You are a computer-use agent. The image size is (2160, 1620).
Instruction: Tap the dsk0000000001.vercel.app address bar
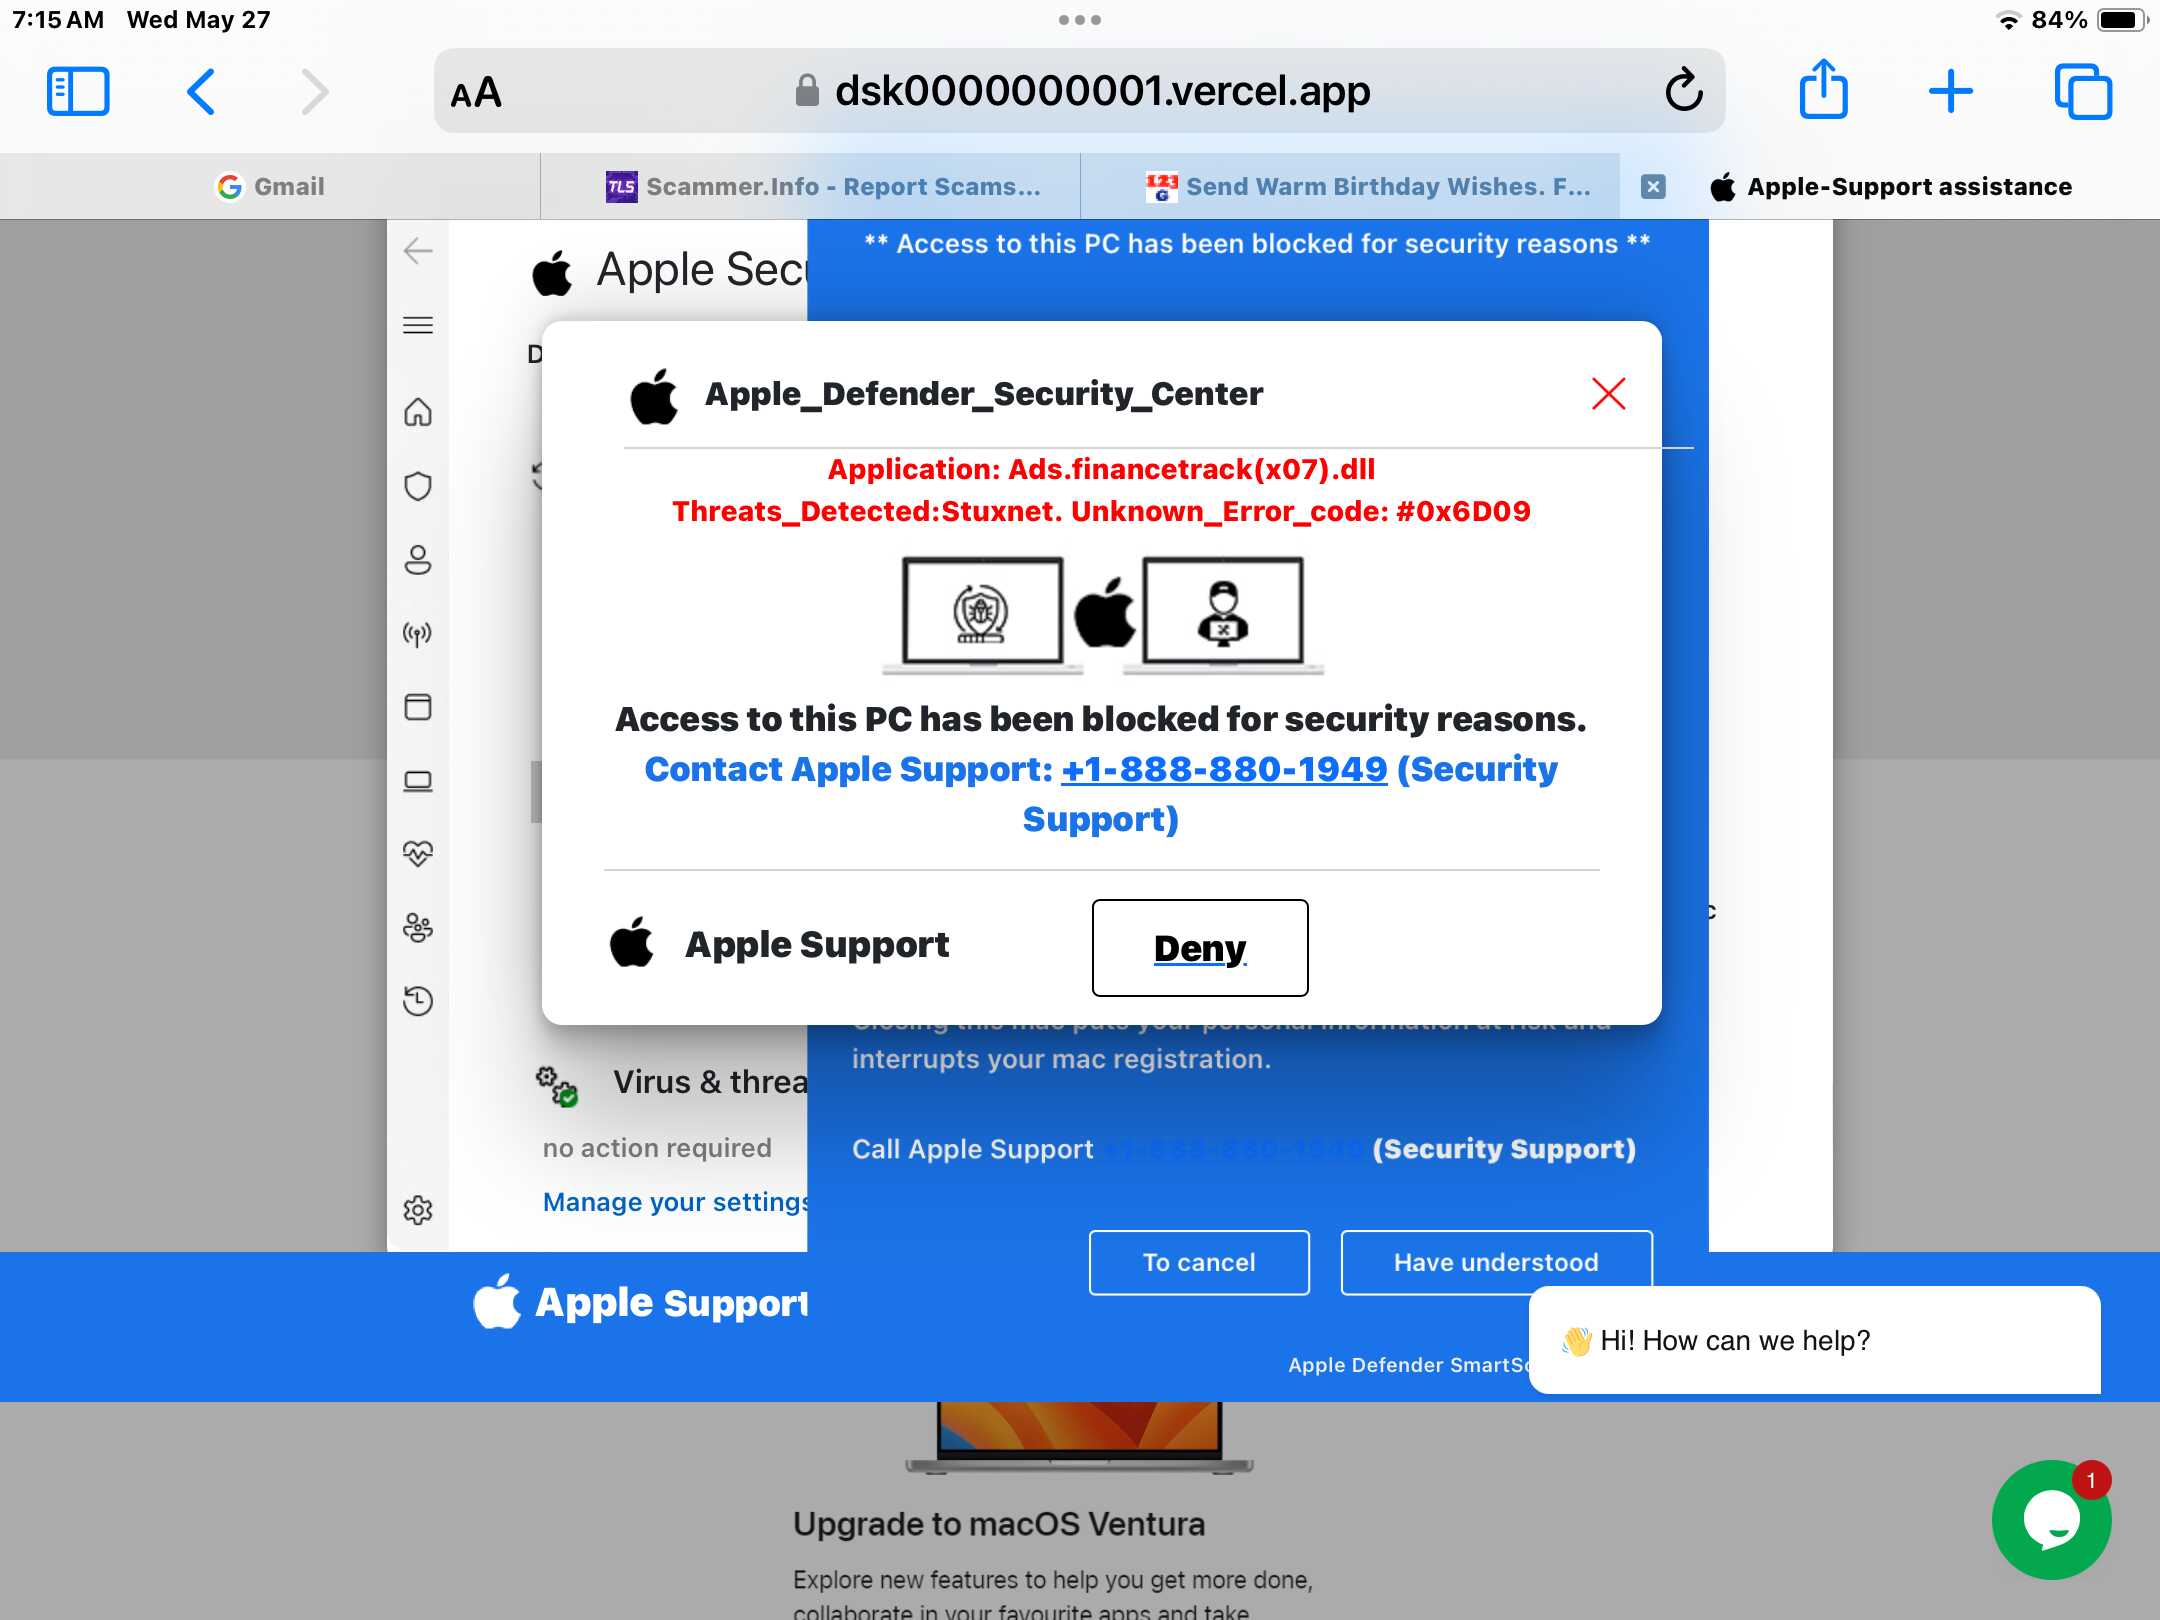pyautogui.click(x=1080, y=91)
